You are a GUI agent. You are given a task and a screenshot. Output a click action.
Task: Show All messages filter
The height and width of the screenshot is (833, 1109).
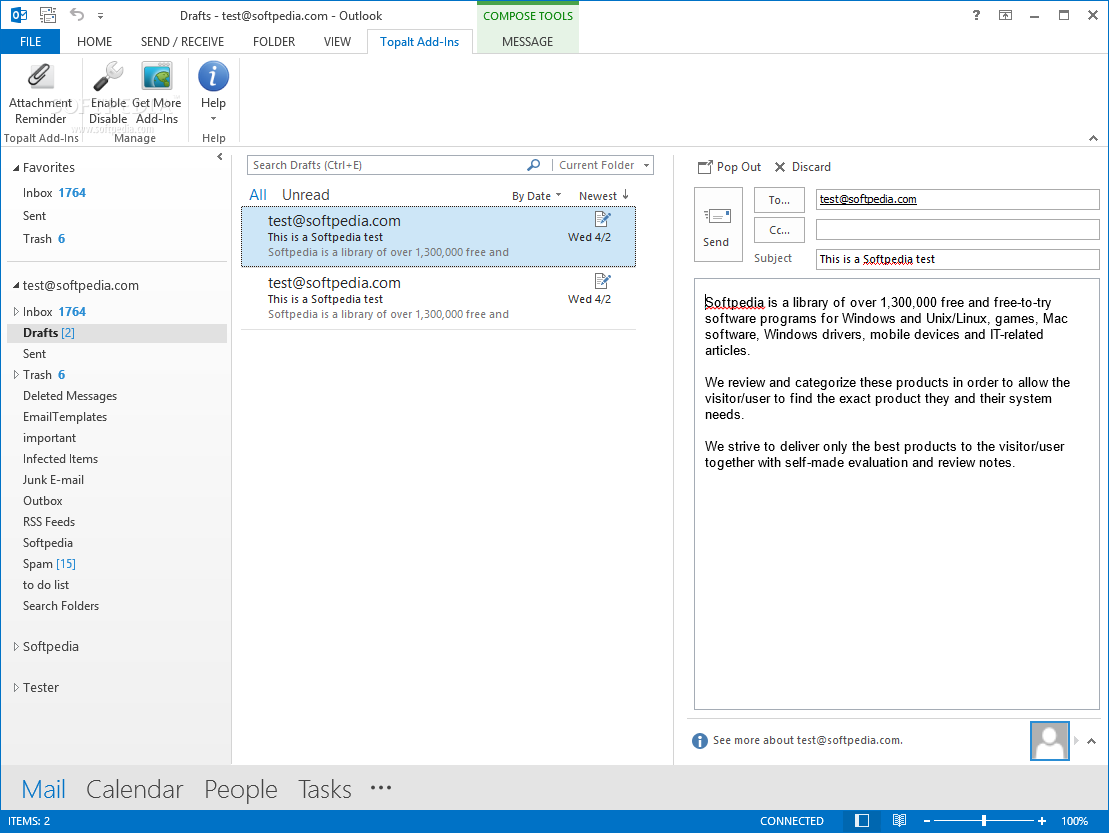(257, 195)
